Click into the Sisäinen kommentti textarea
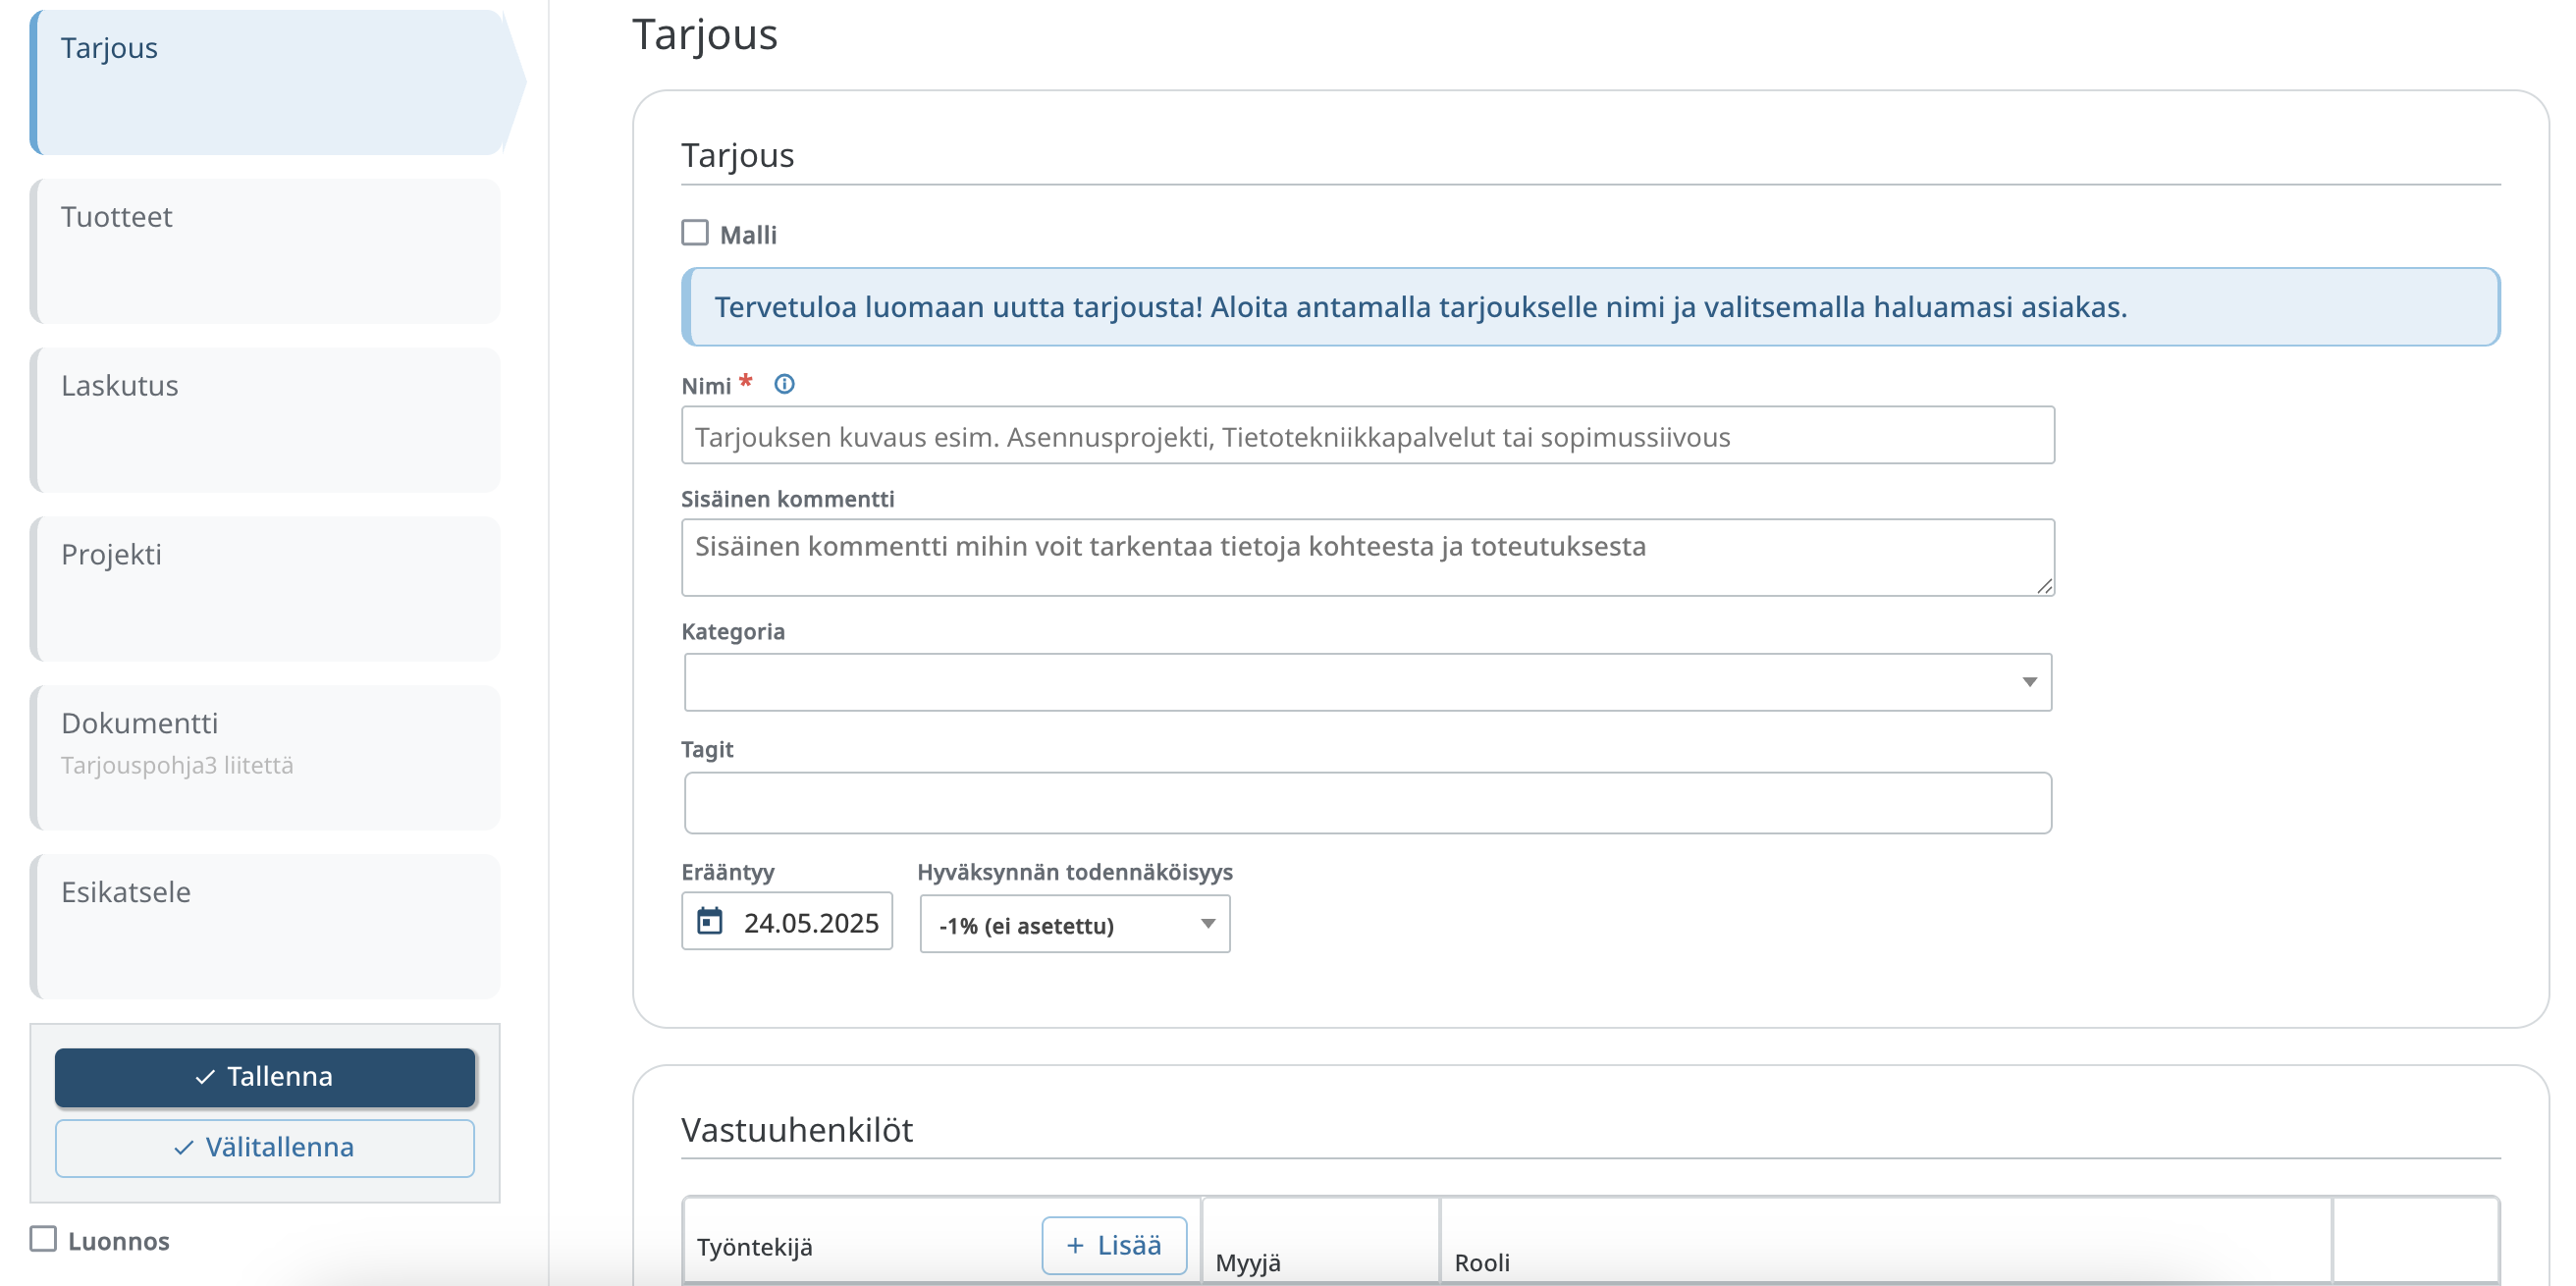2576x1286 pixels. coord(1367,557)
